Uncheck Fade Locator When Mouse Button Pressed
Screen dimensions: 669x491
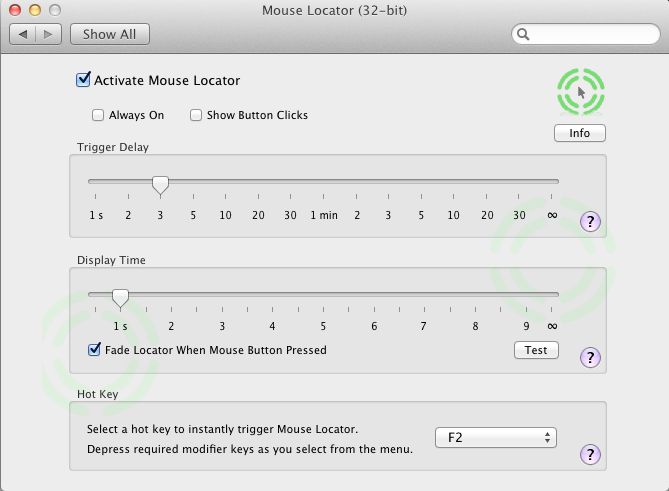coord(94,349)
